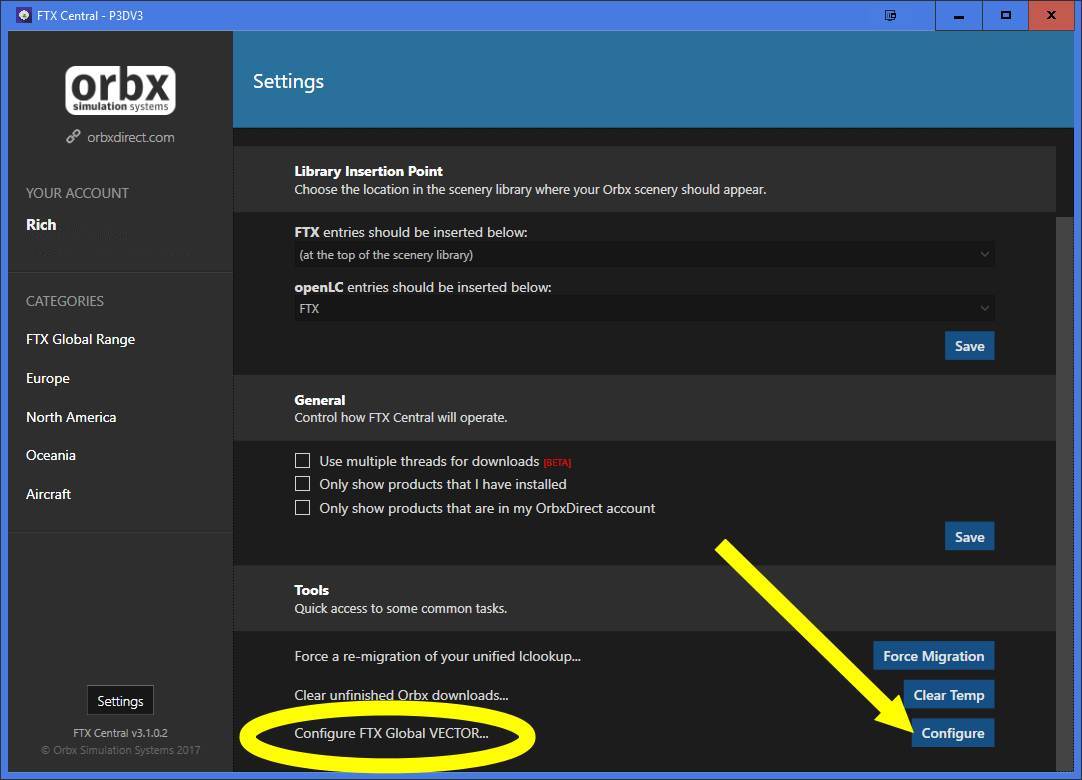Click Configure for FTX Global VECTOR
The image size is (1082, 780).
(x=953, y=733)
